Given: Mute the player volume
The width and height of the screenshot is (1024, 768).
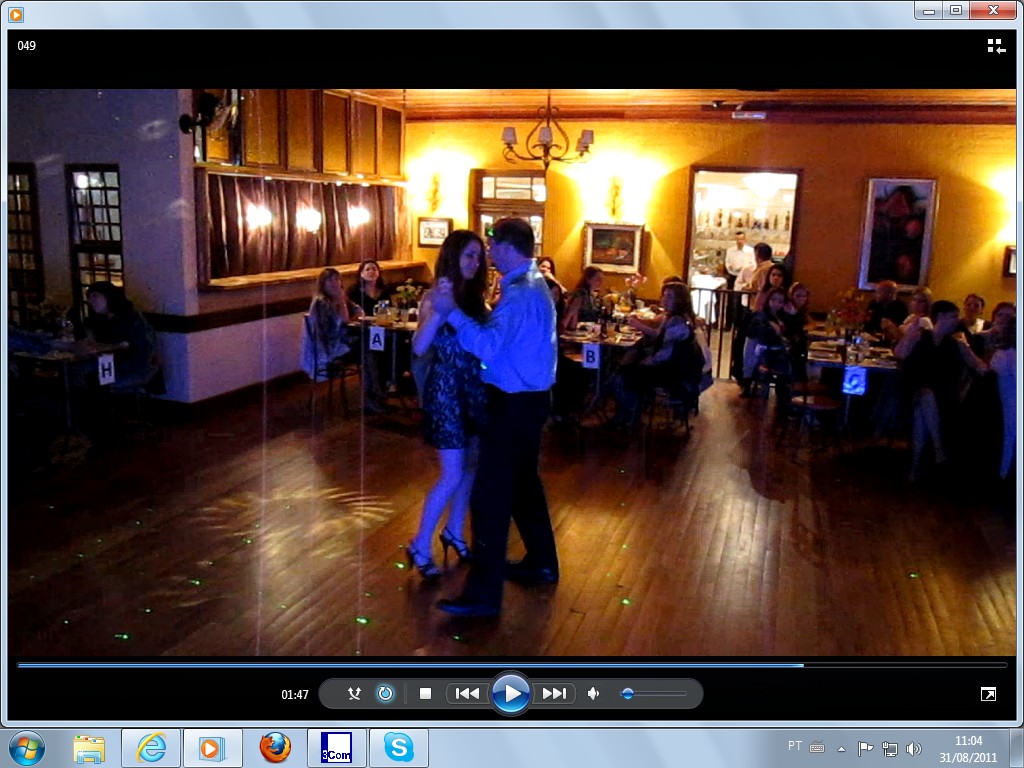Looking at the screenshot, I should click(x=593, y=693).
